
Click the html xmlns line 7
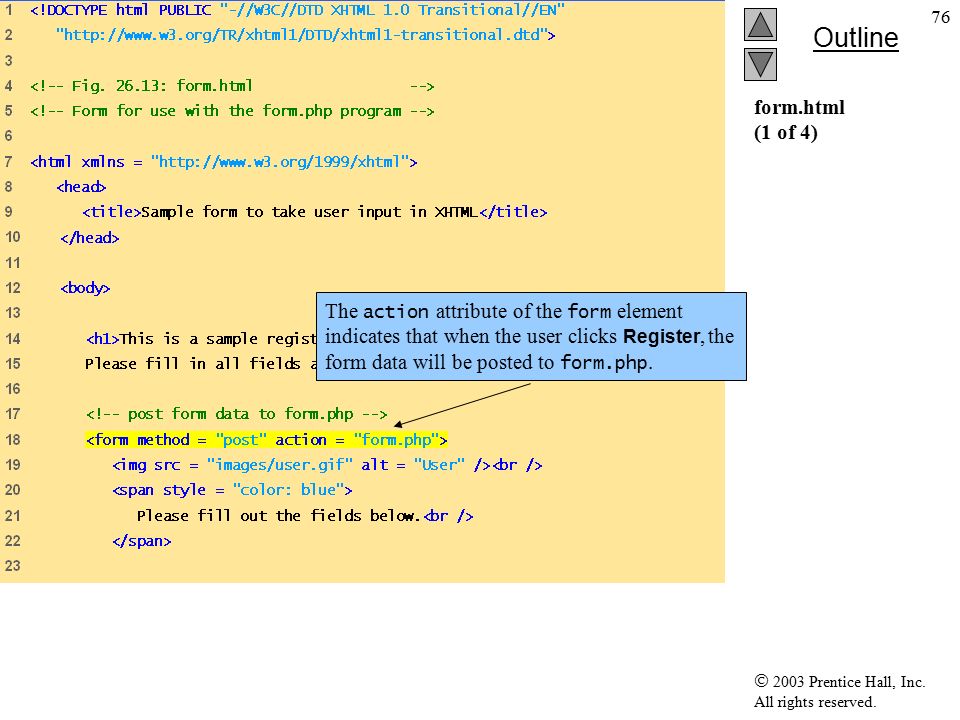[x=223, y=162]
